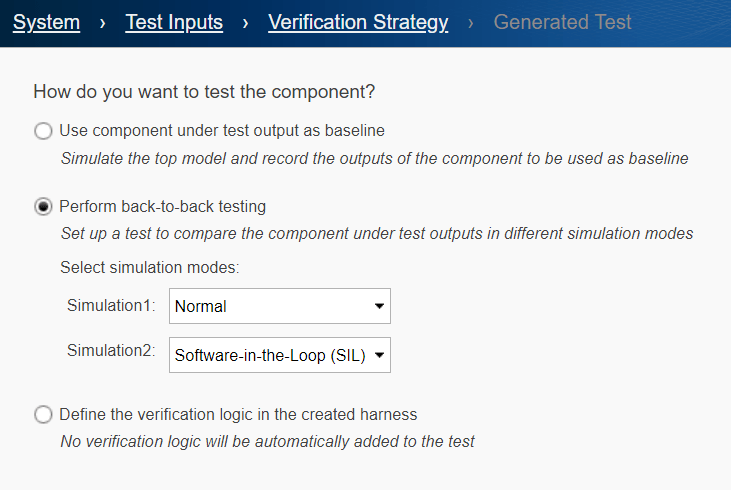The image size is (731, 490).
Task: Select the baseline output radio button
Action: point(43,131)
